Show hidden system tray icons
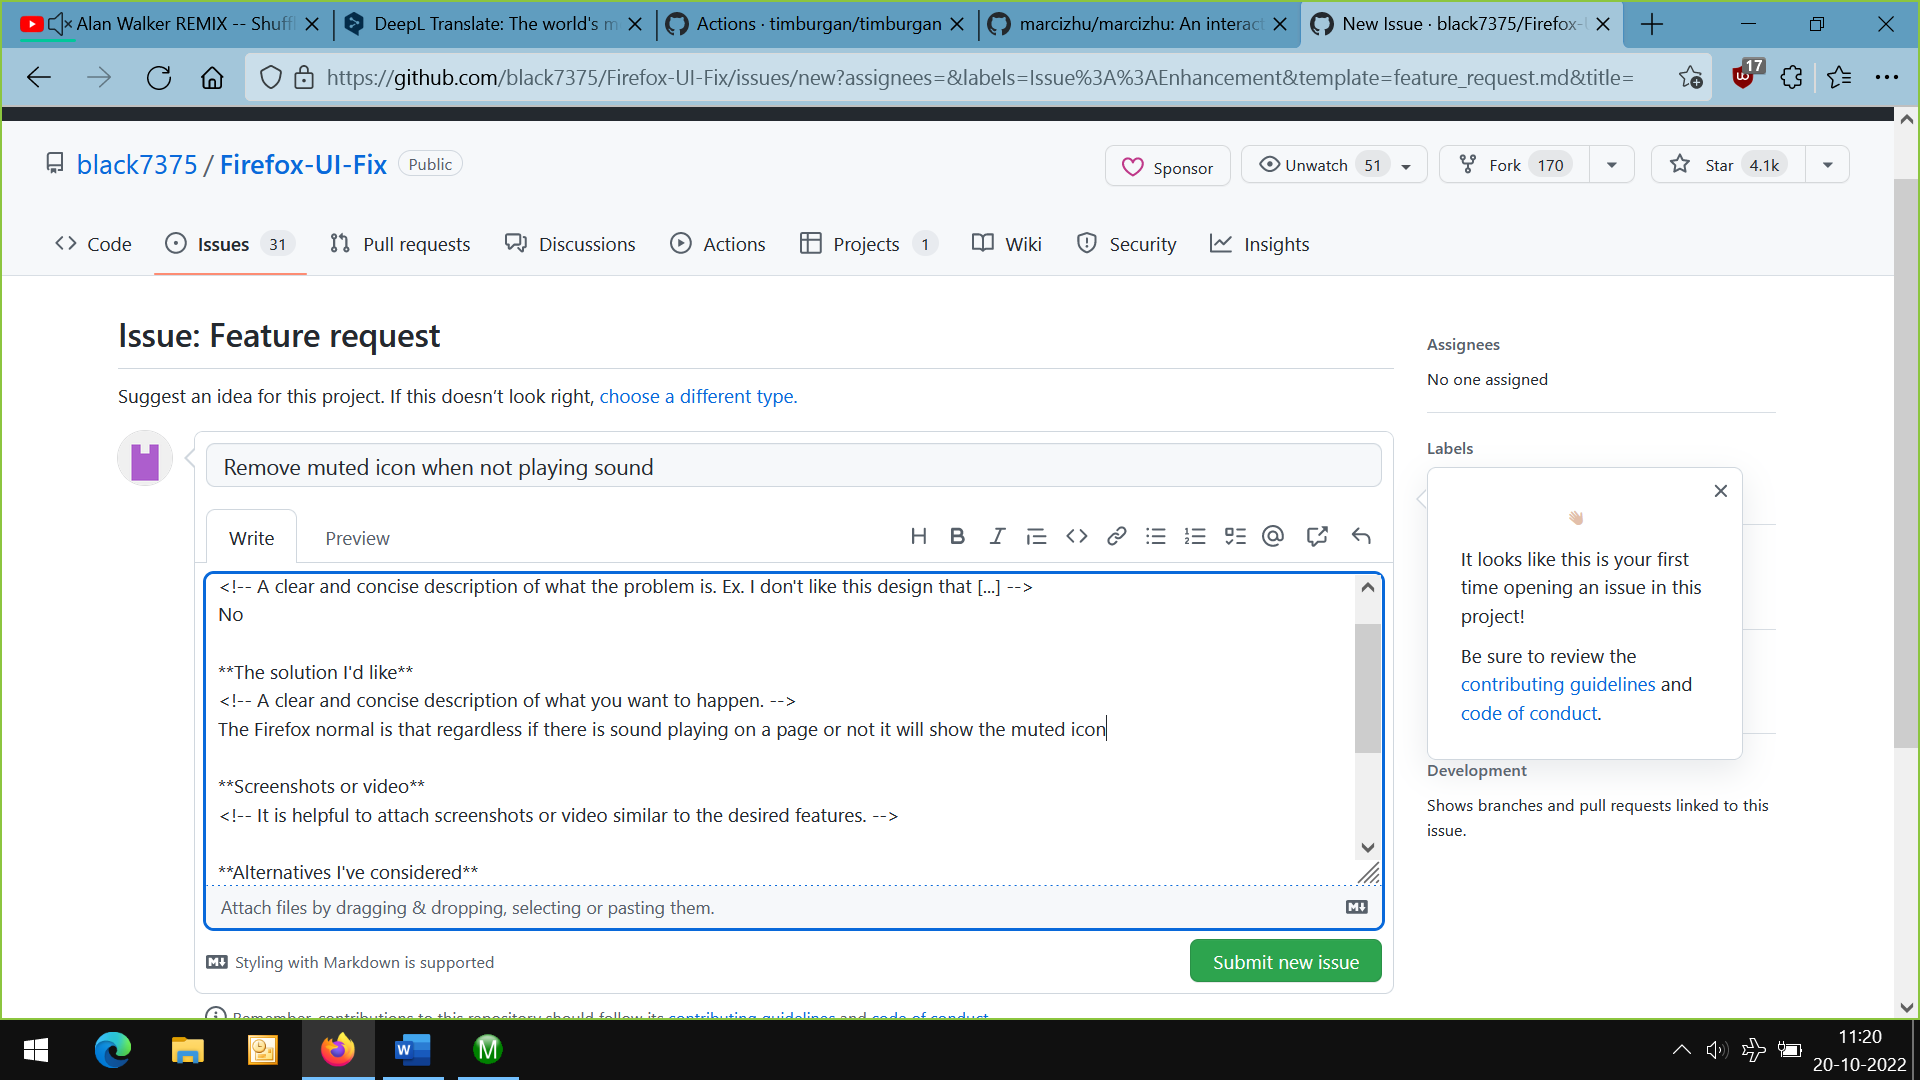The width and height of the screenshot is (1920, 1080). [x=1681, y=1050]
